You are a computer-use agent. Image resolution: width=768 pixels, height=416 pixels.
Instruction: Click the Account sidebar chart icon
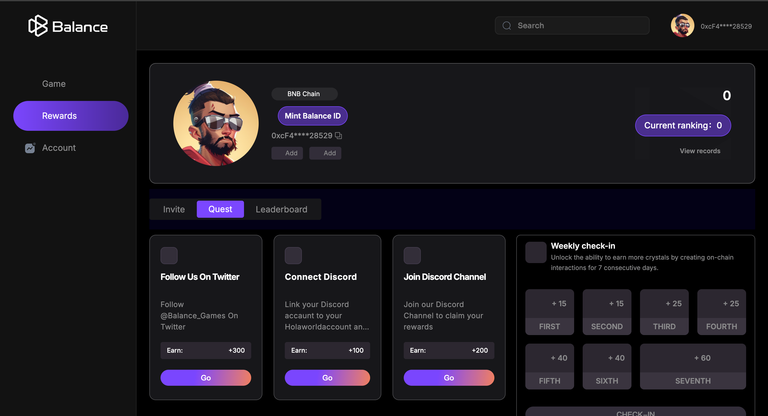30,148
